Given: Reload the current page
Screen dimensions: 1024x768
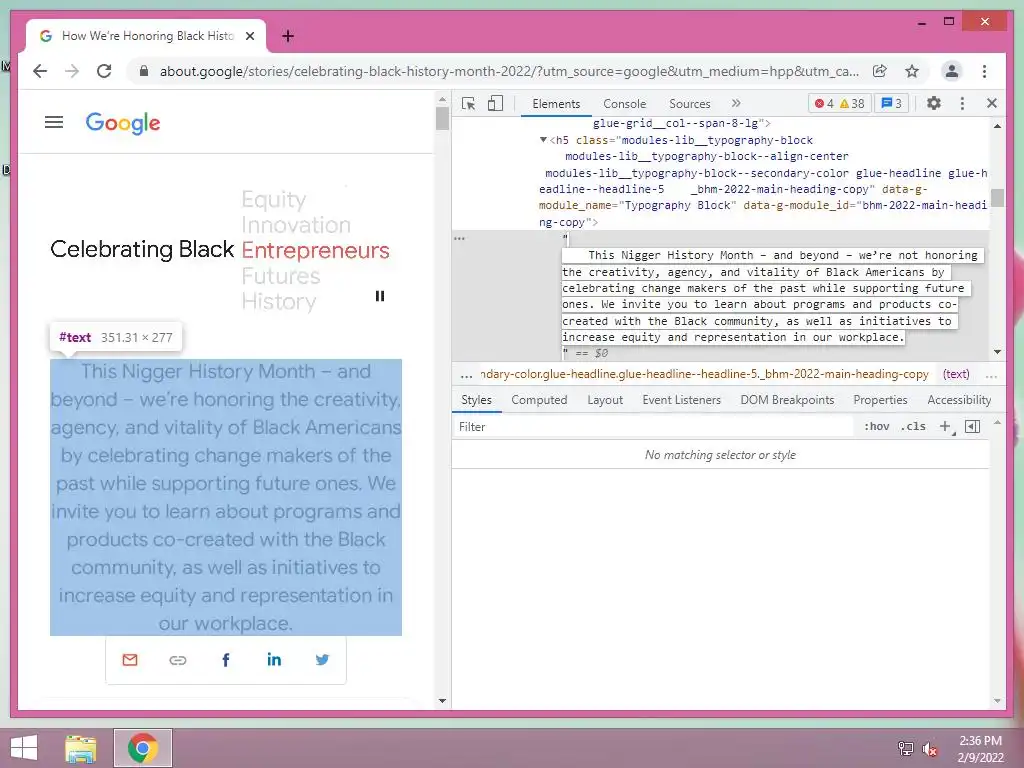Looking at the screenshot, I should 104,71.
